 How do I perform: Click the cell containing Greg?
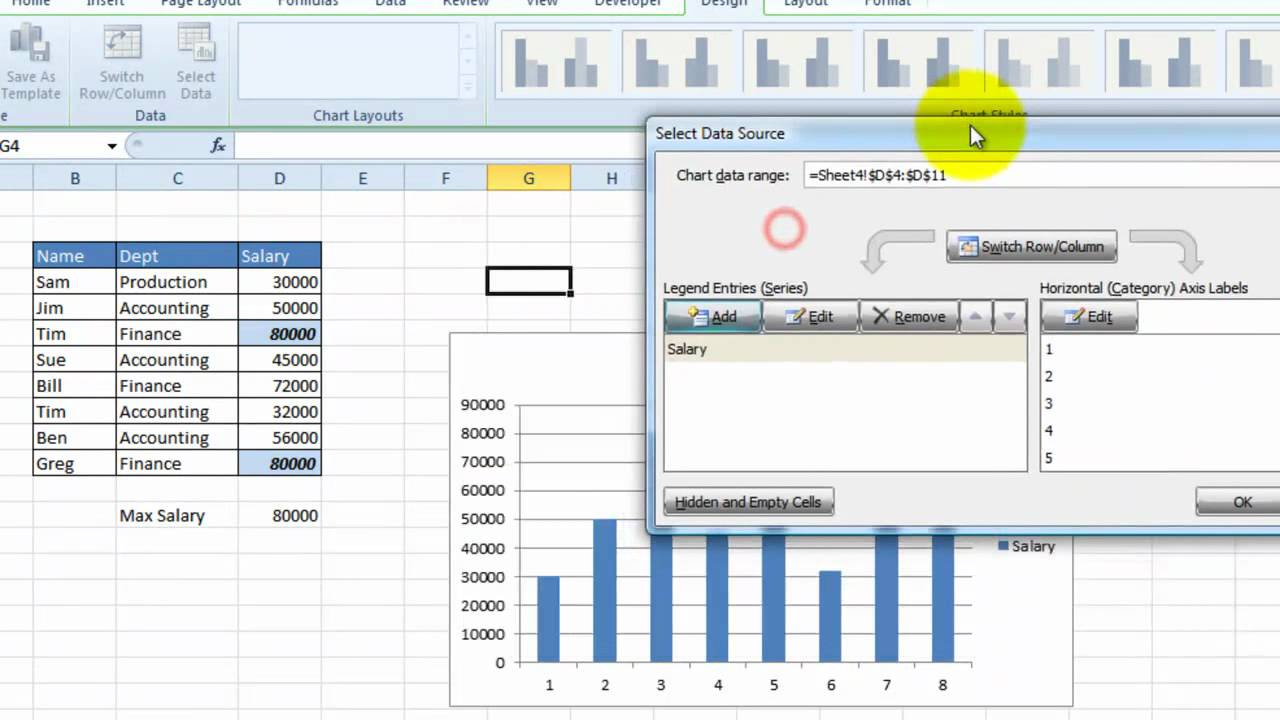click(x=75, y=464)
